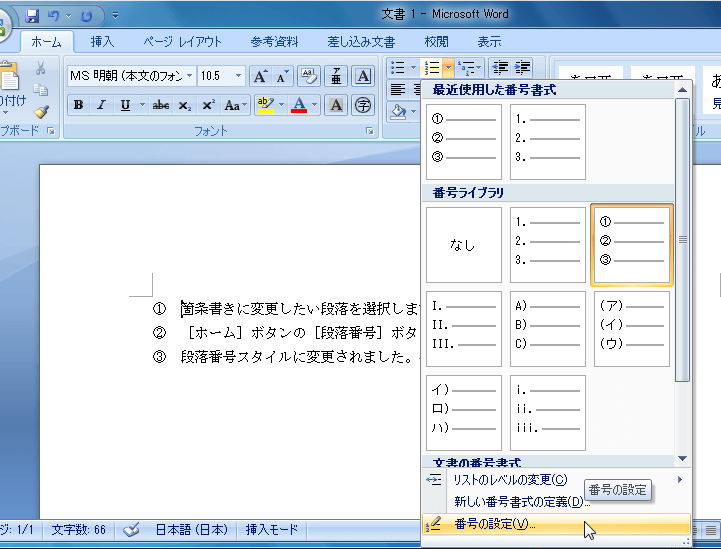Switch to the ページ レイアウト tab
Viewport: 721px width, 549px height.
tap(182, 42)
